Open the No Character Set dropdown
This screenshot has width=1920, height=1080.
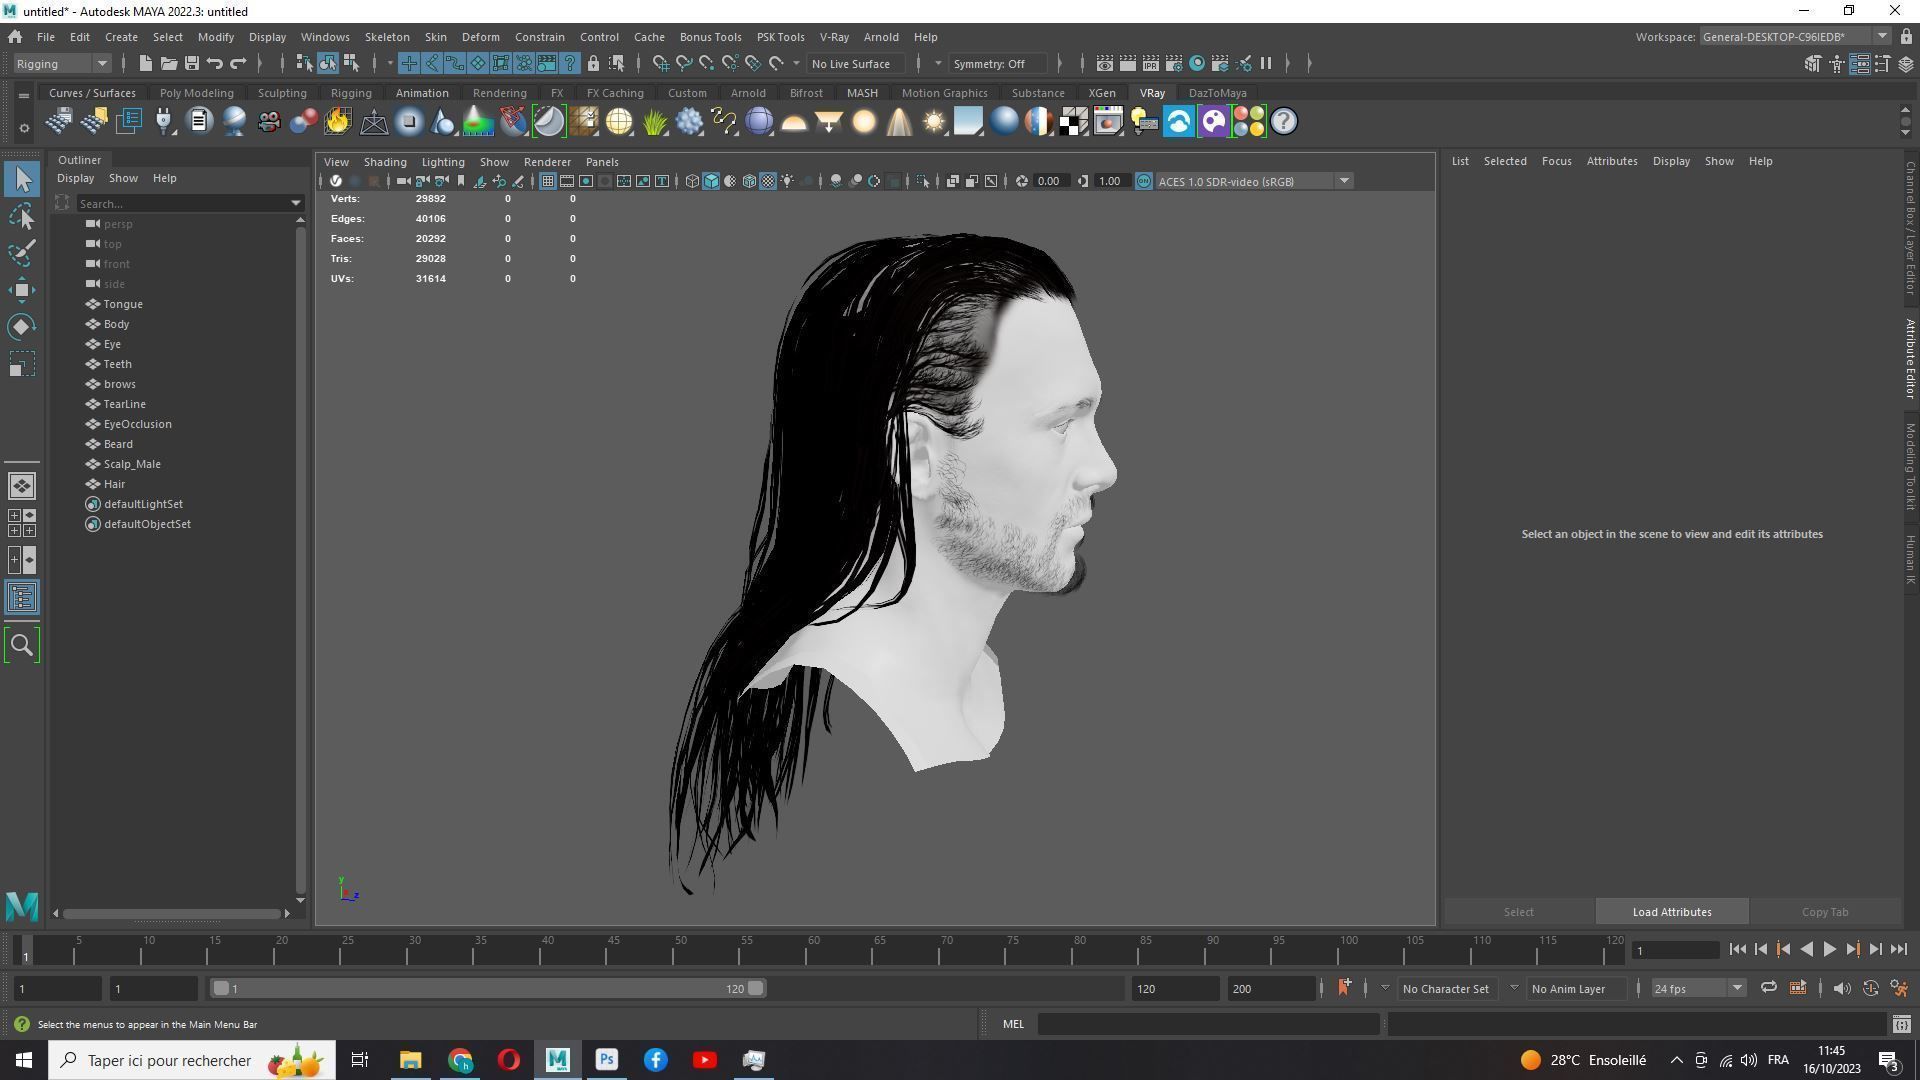coord(1446,989)
